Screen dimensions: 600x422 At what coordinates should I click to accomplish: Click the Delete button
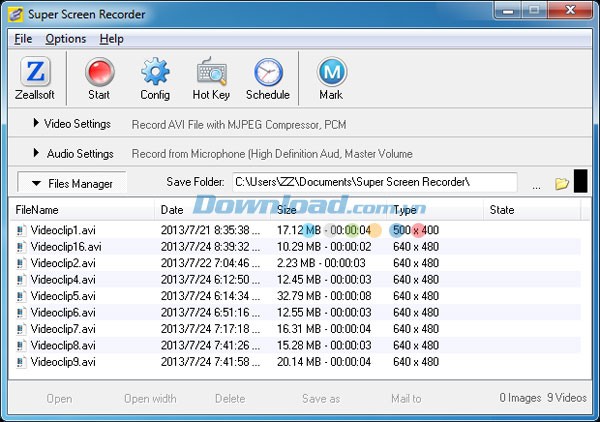click(x=230, y=399)
